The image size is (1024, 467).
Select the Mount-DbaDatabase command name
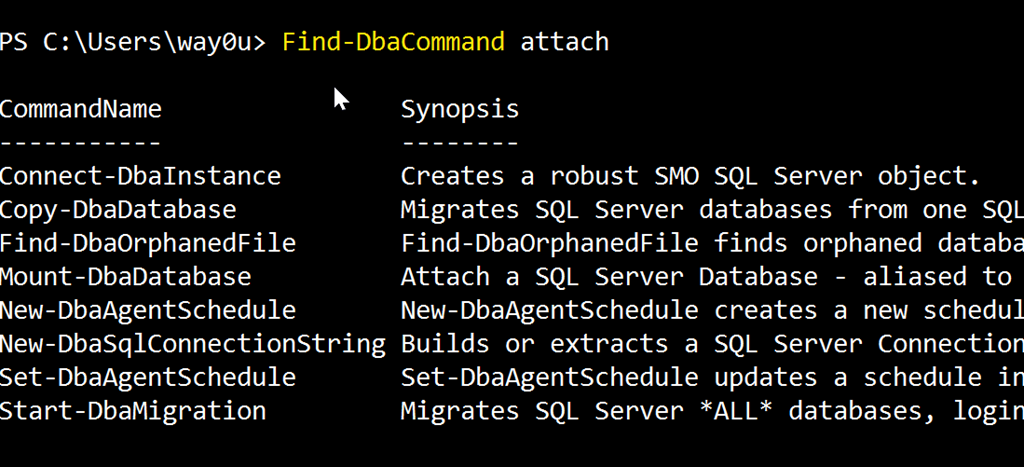click(126, 277)
